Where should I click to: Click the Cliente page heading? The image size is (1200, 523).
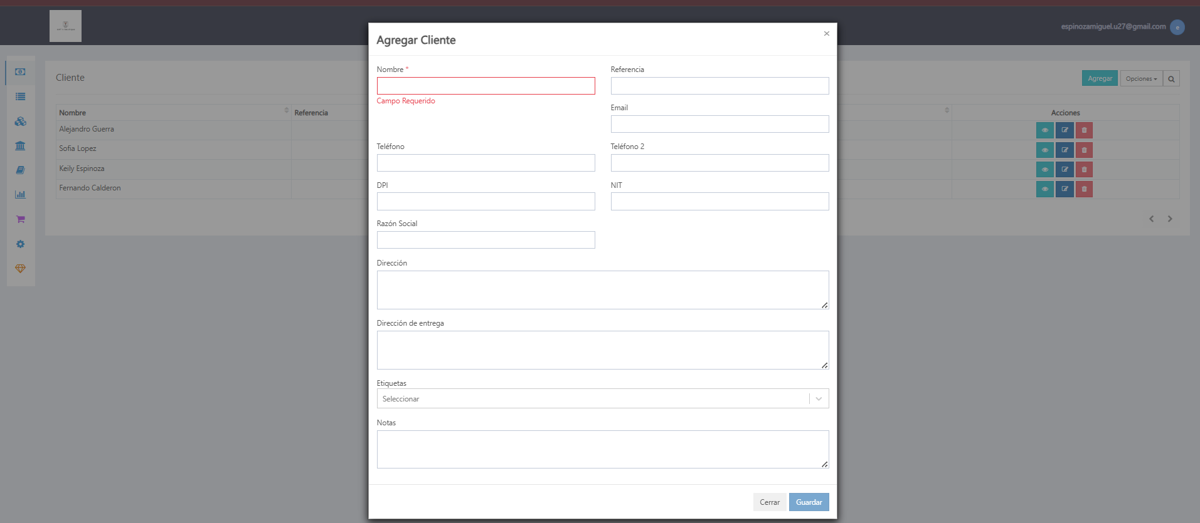click(x=70, y=77)
